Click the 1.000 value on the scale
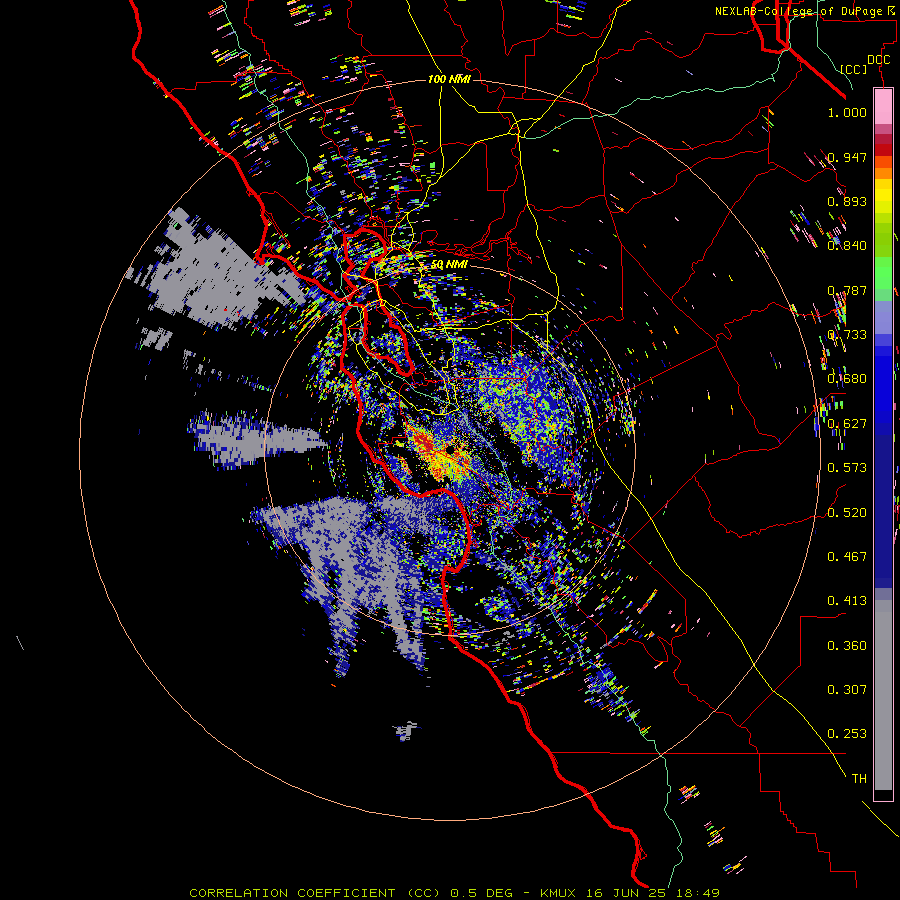This screenshot has height=900, width=900. pos(847,112)
